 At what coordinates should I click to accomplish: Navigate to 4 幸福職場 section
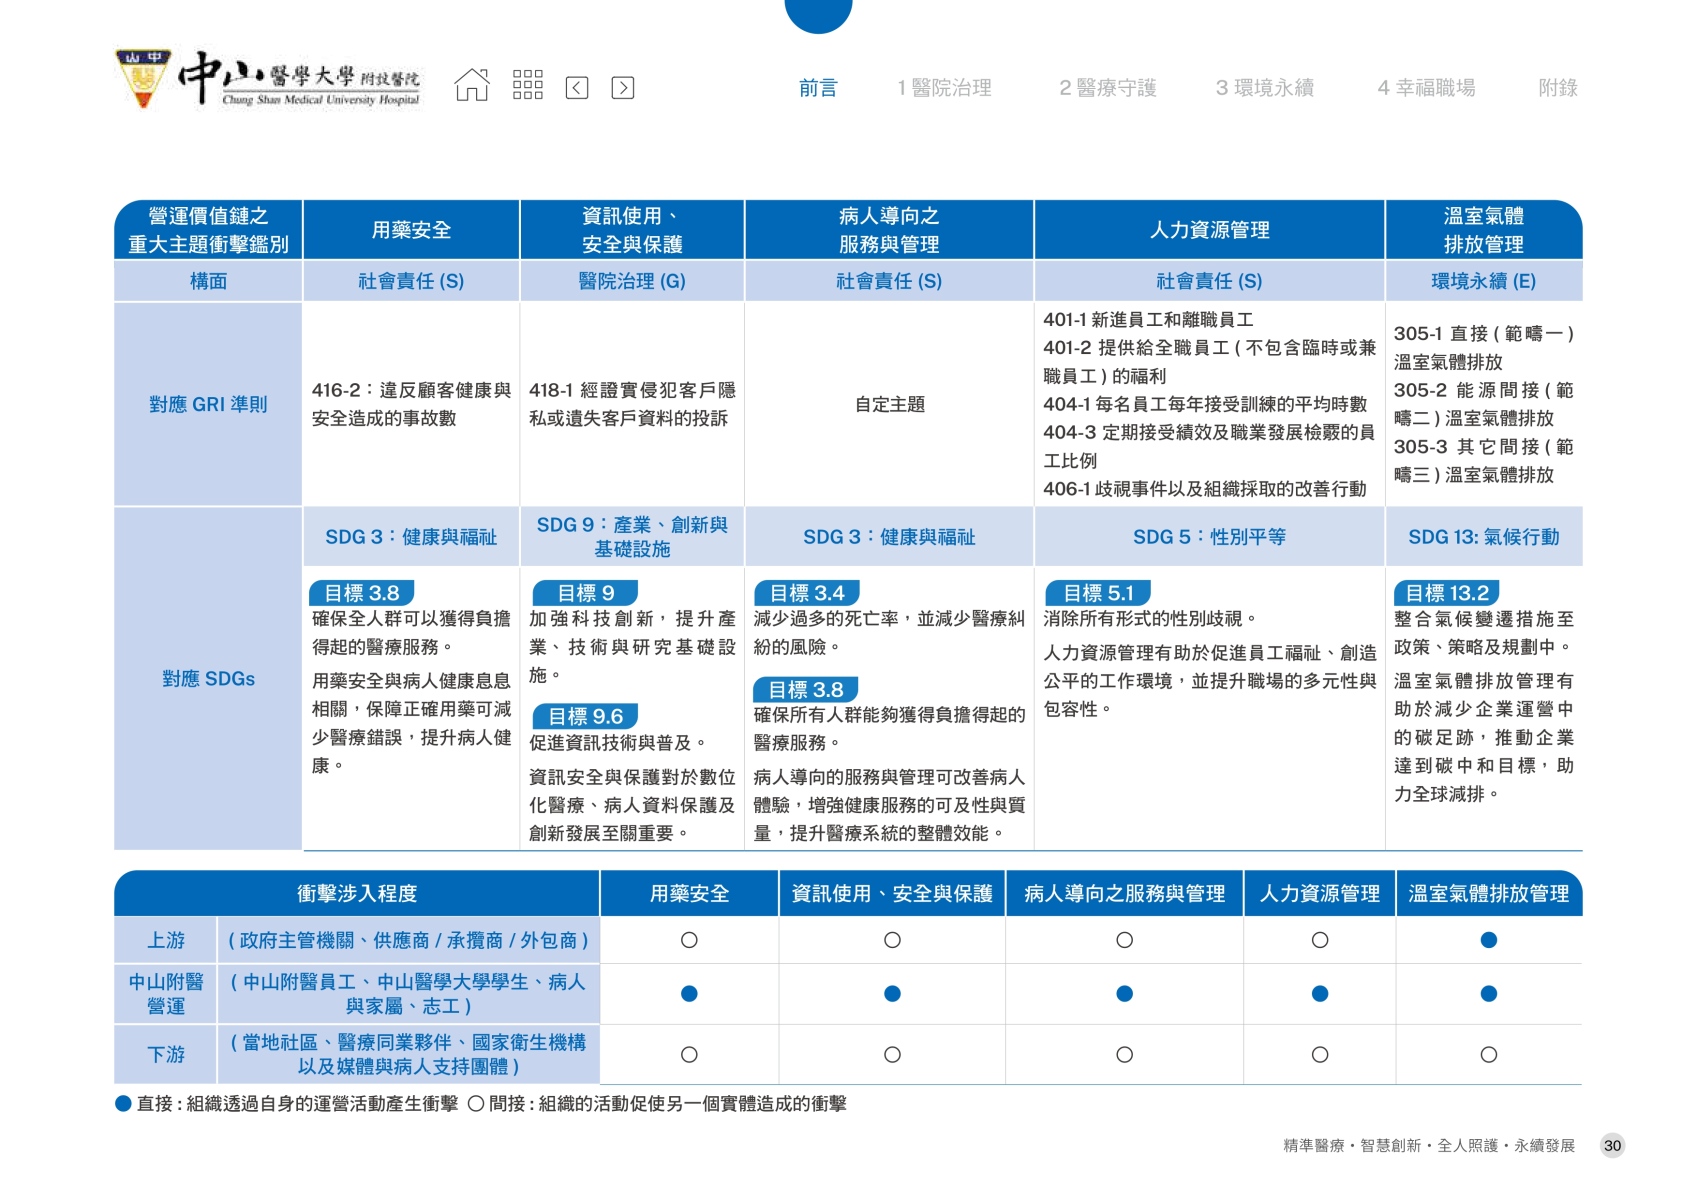pos(1426,88)
